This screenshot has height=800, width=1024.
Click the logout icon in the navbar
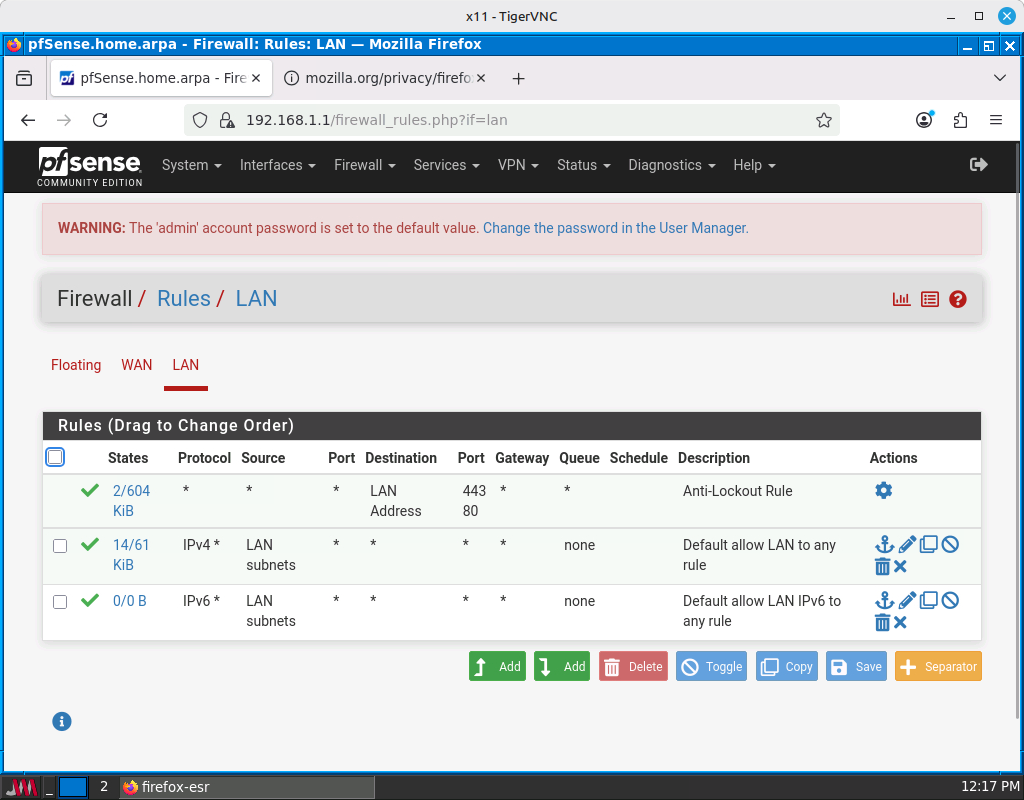[977, 165]
